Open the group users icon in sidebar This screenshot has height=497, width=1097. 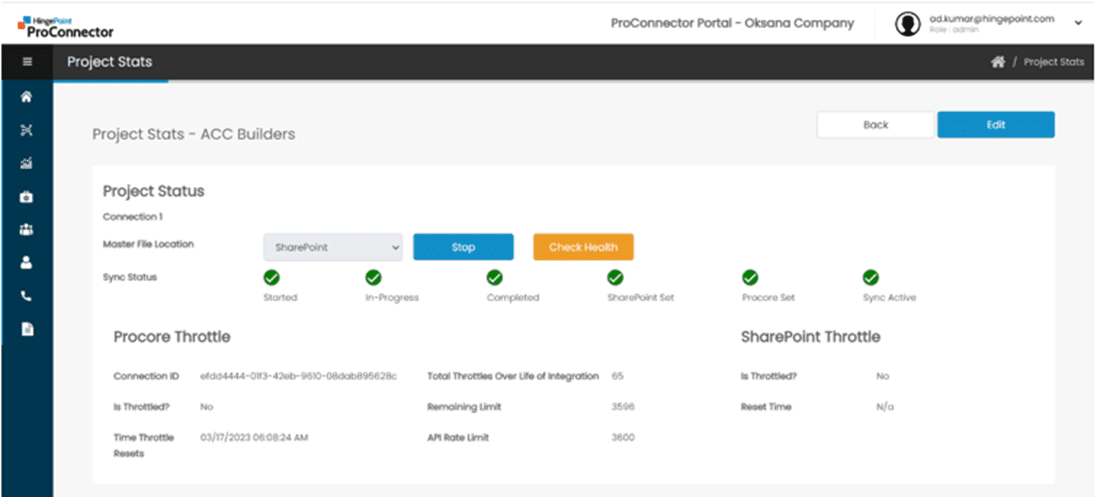click(27, 230)
